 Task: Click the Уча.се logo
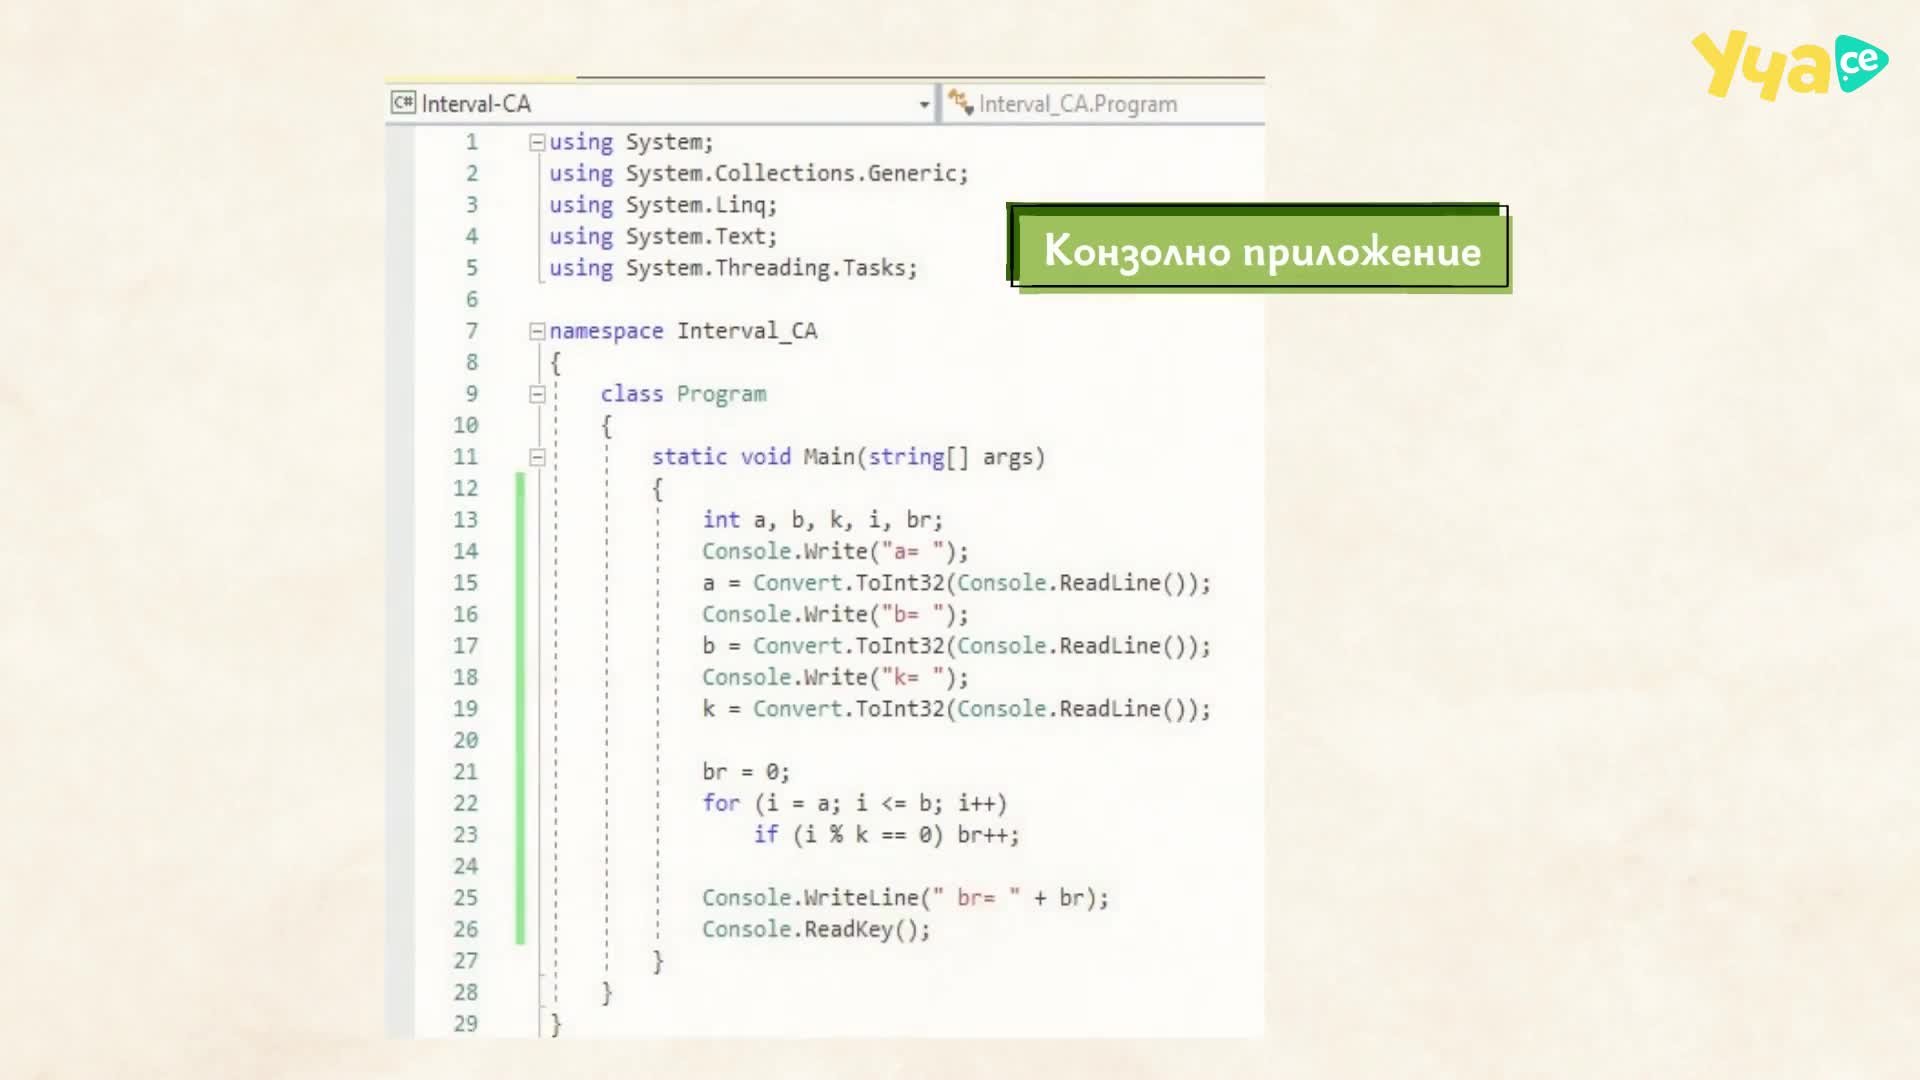(x=1789, y=65)
